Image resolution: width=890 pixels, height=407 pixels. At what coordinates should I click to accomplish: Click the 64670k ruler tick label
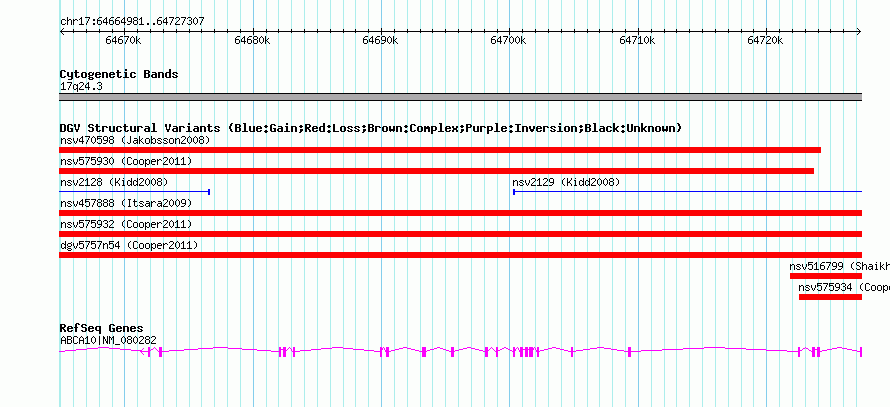pos(123,41)
